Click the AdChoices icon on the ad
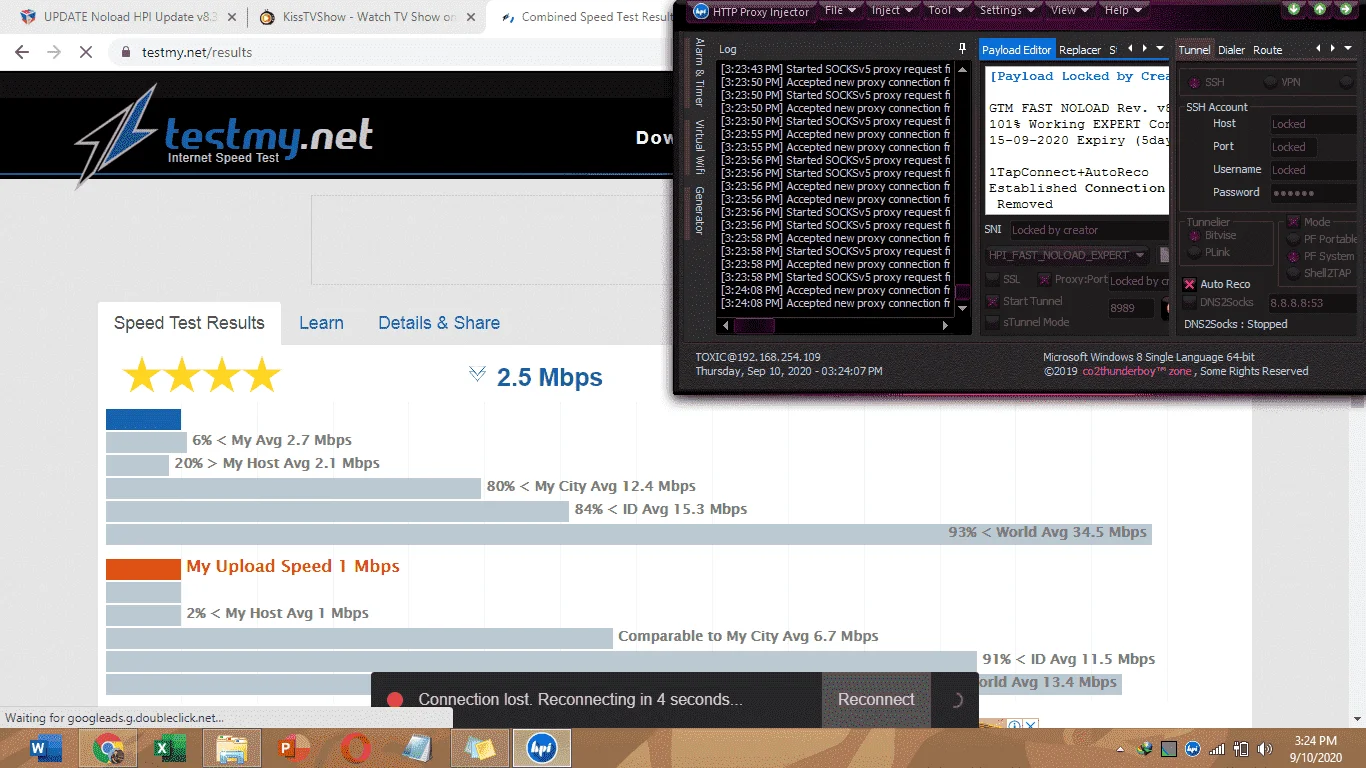This screenshot has width=1366, height=768. 1013,725
